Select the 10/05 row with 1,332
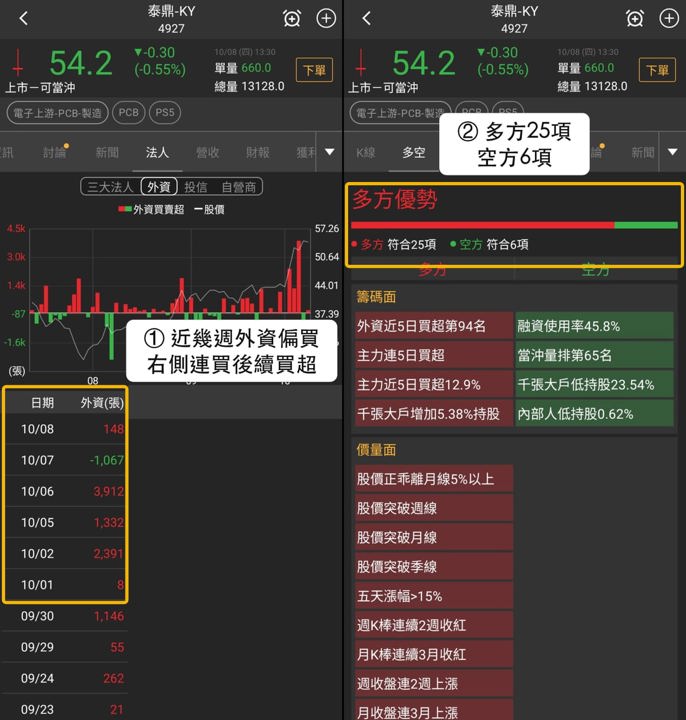 pos(65,523)
